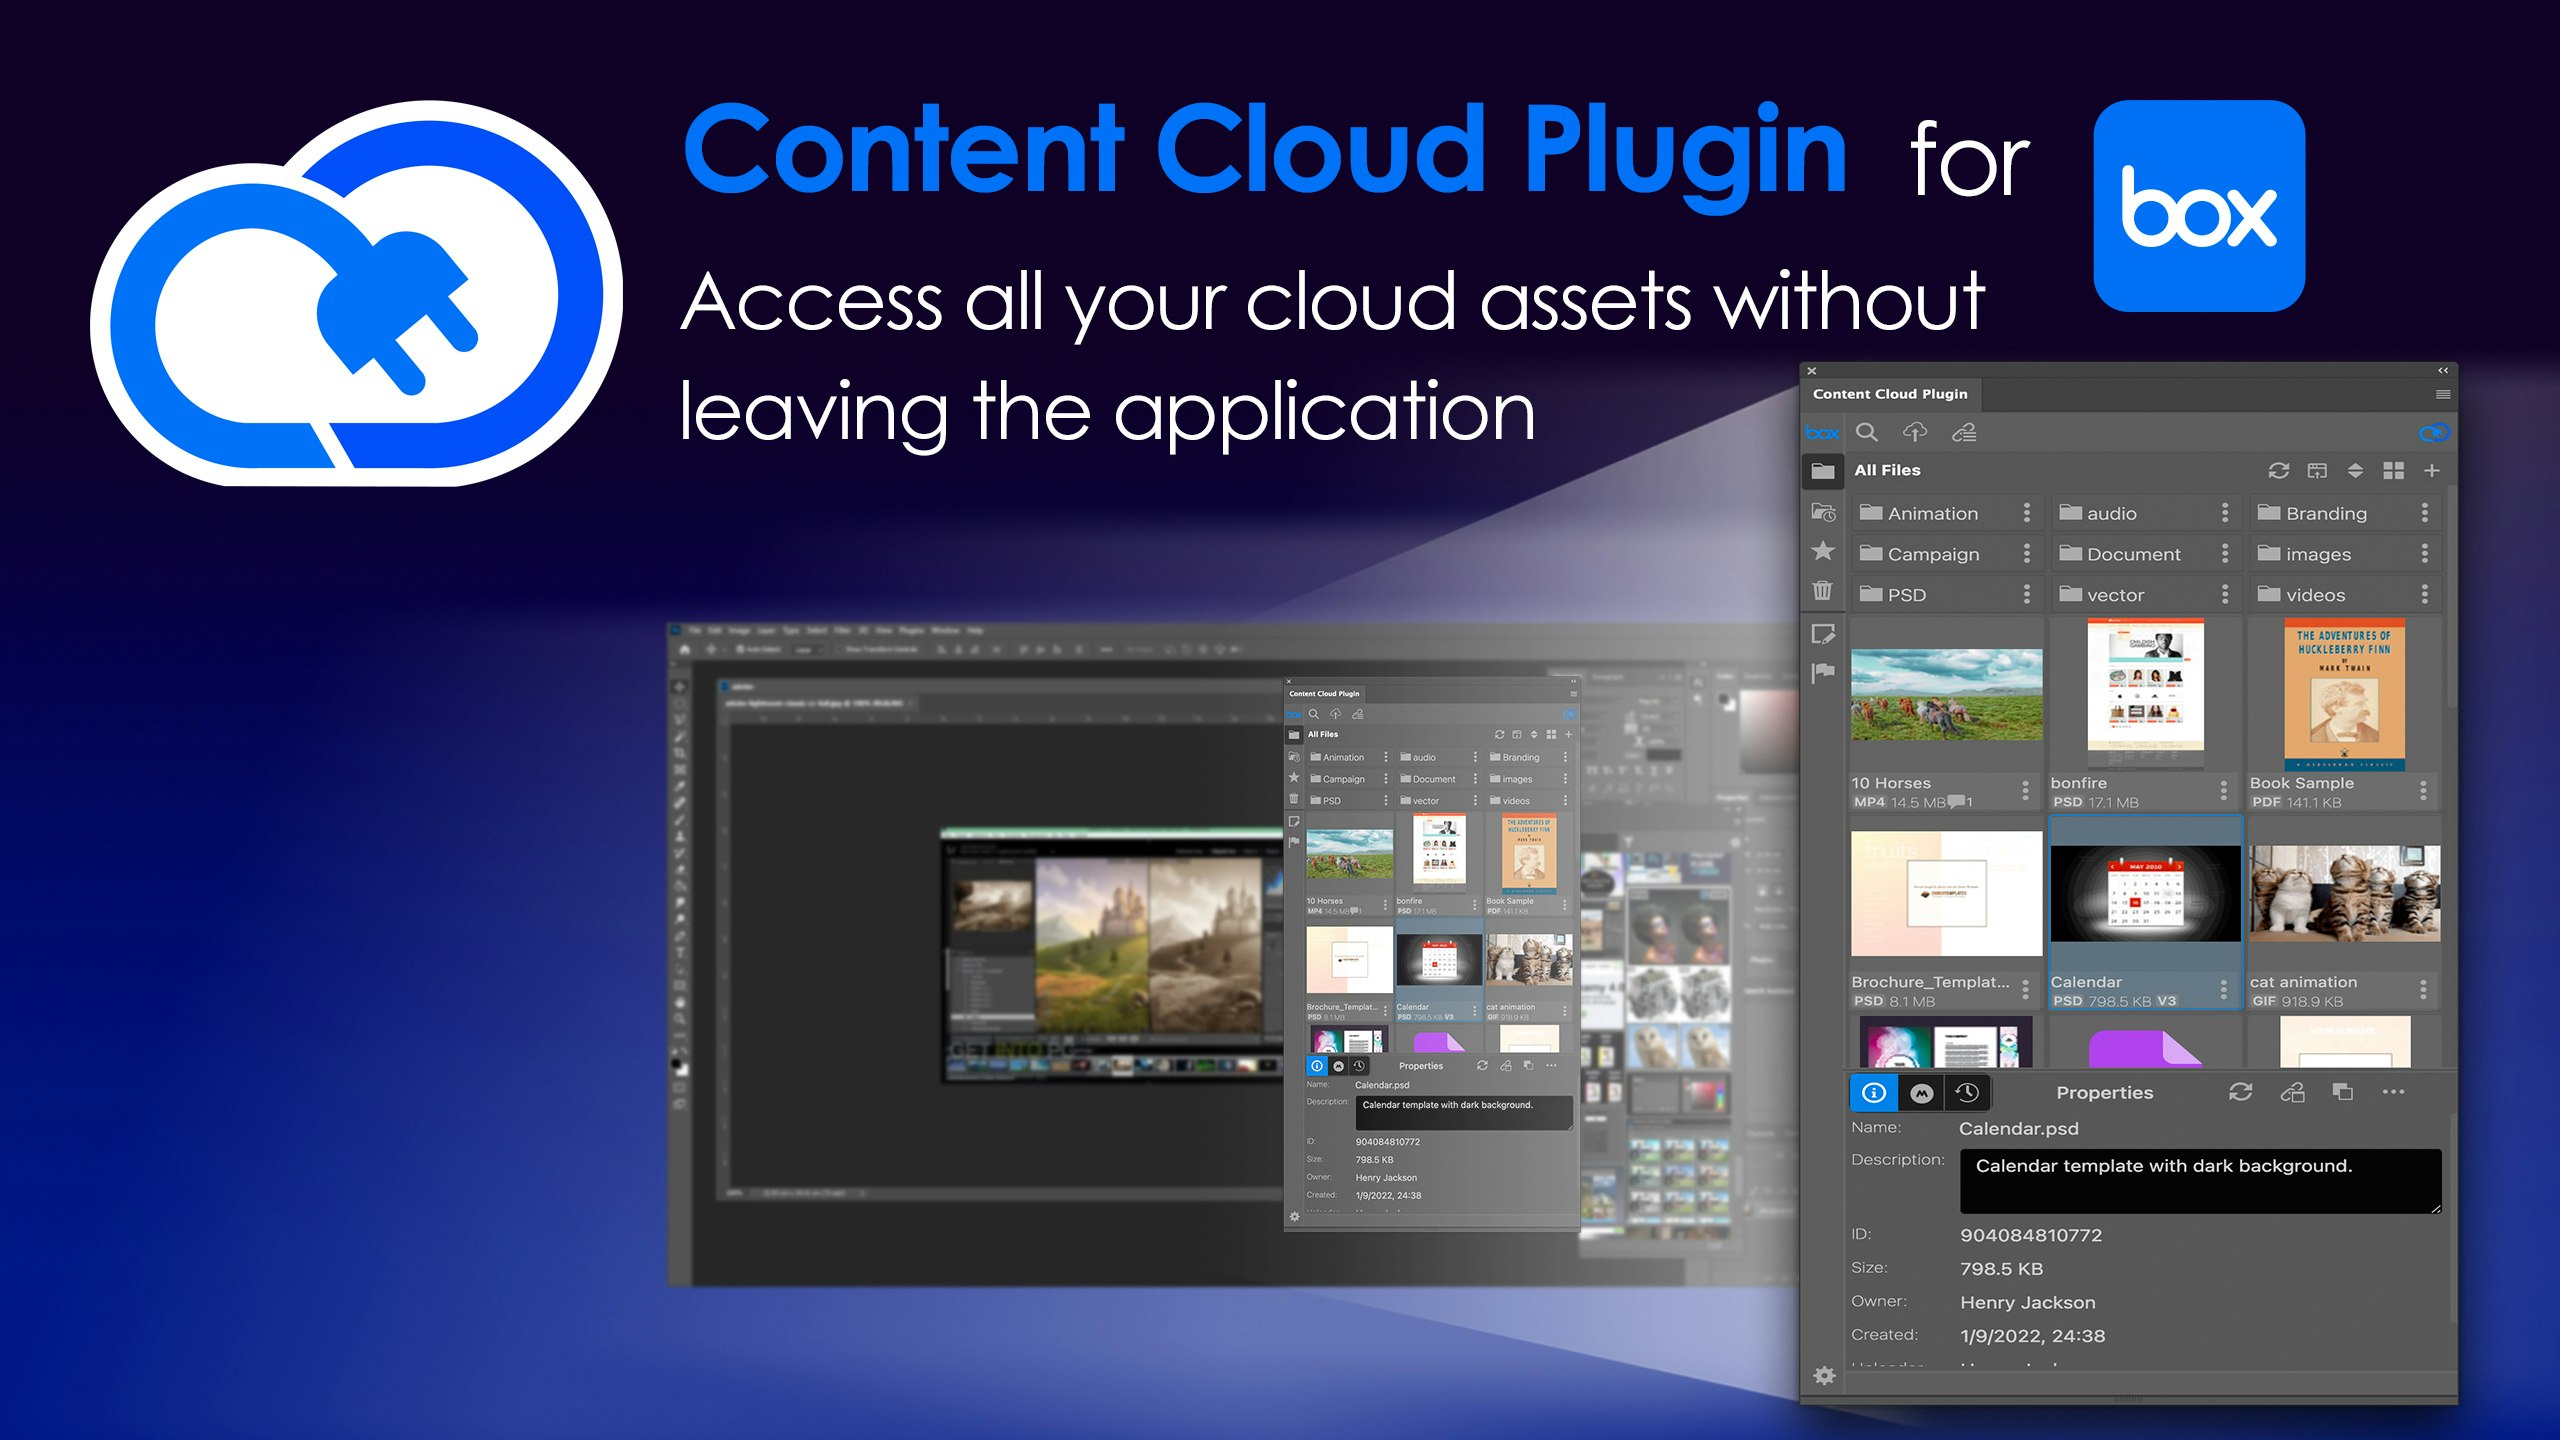
Task: Click the copy squares icon in enlarged Properties header
Action: 2342,1092
